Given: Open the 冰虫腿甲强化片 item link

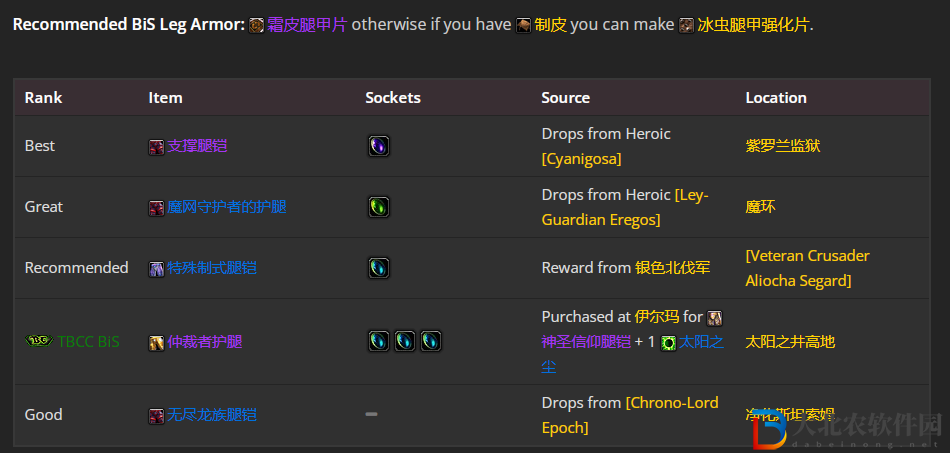Looking at the screenshot, I should (753, 25).
